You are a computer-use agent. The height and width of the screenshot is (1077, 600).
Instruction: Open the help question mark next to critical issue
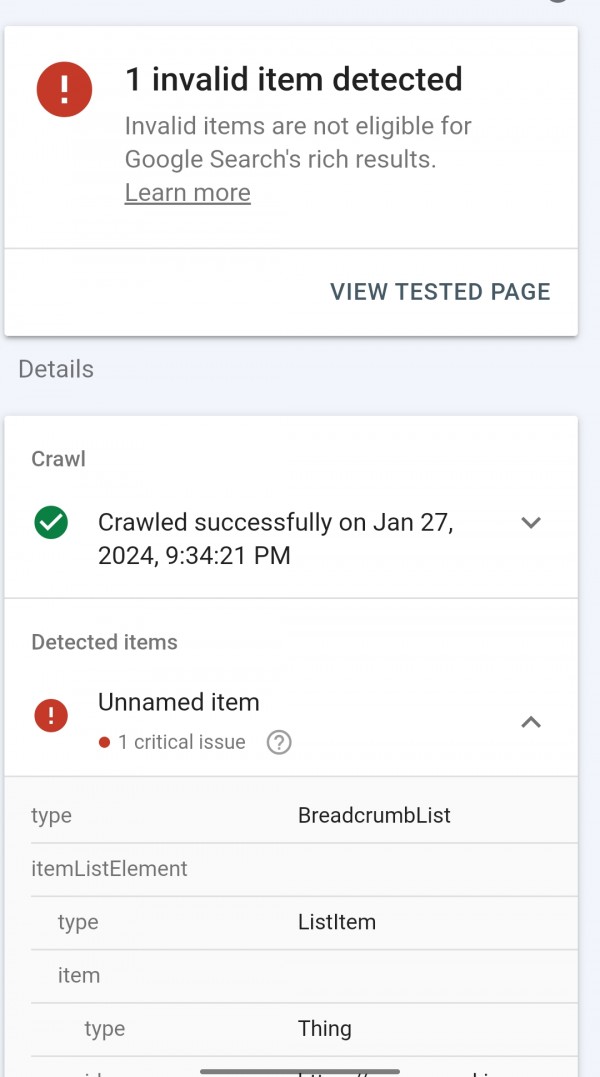coord(279,742)
